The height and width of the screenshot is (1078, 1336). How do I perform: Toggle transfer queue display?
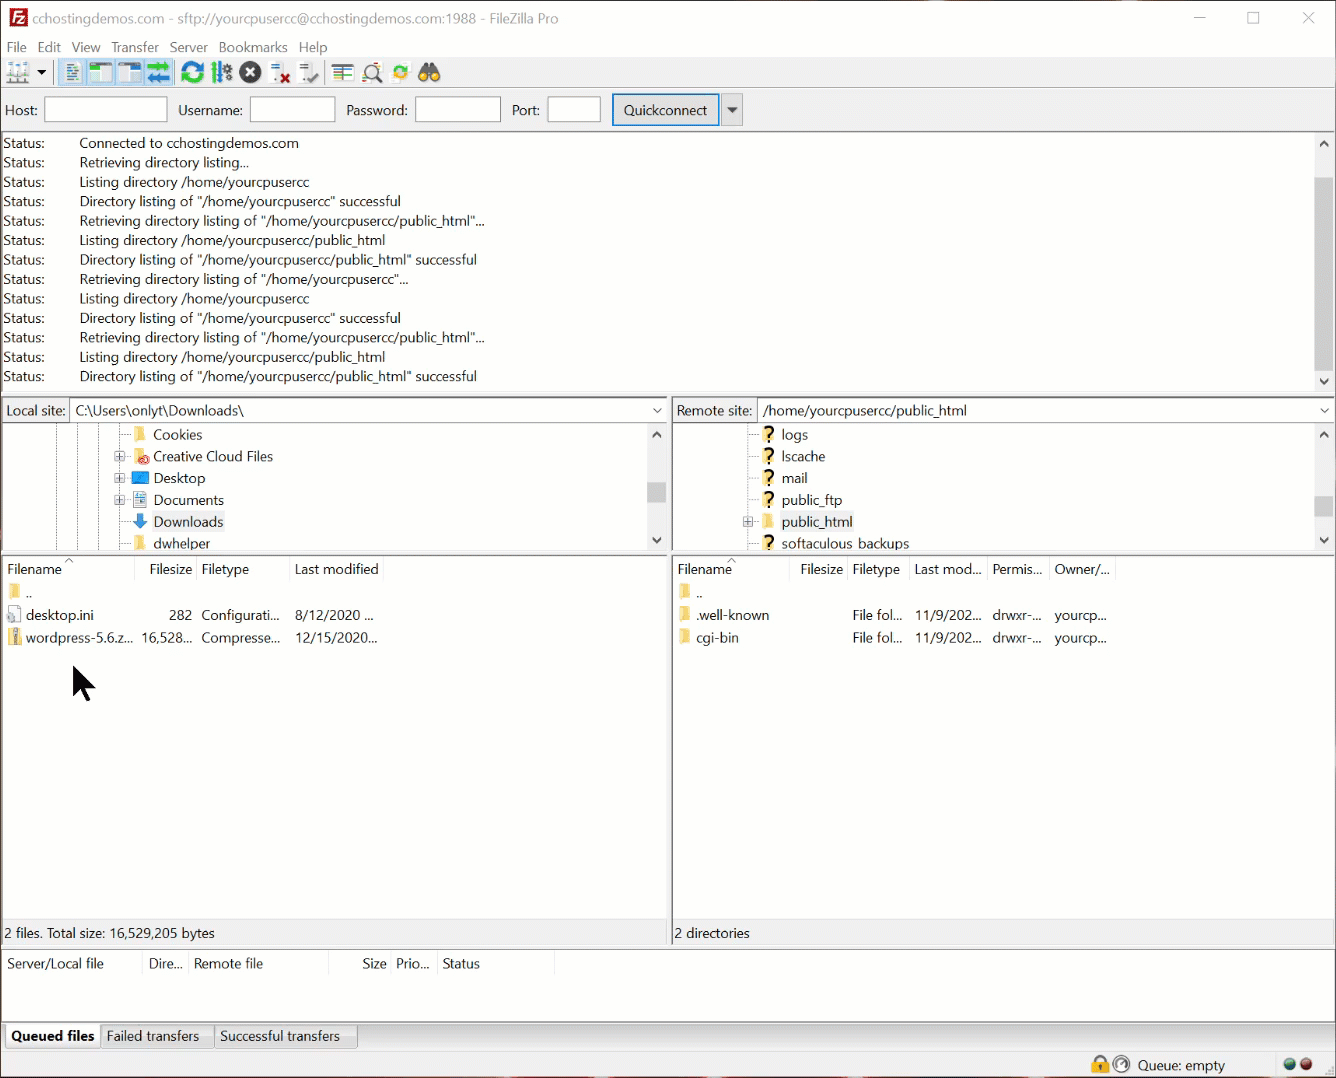[158, 73]
